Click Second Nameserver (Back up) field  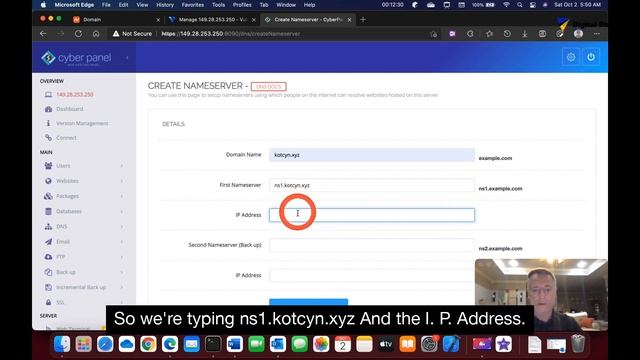point(372,245)
